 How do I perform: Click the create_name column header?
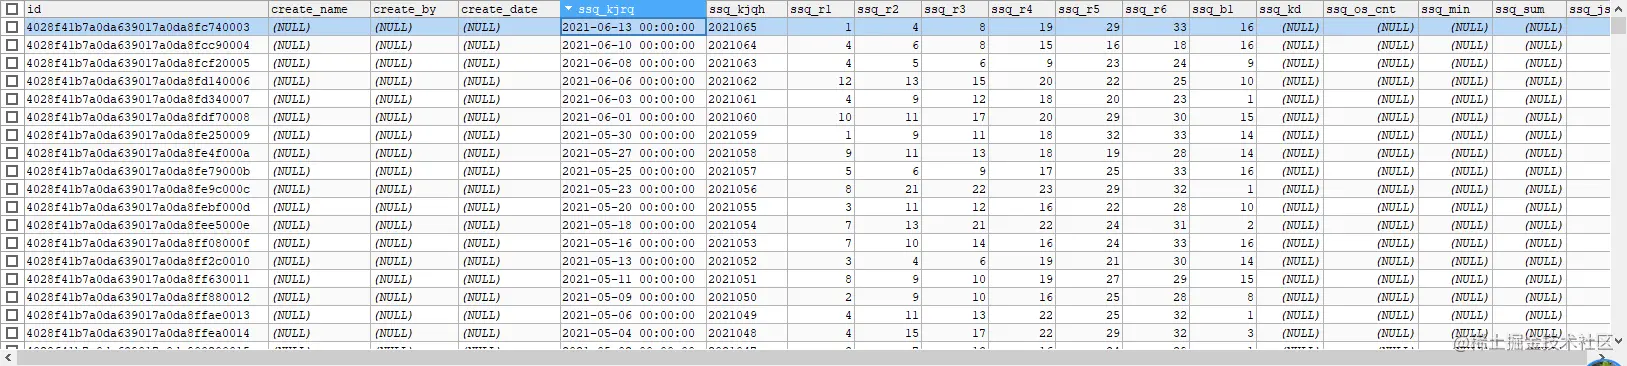point(320,9)
